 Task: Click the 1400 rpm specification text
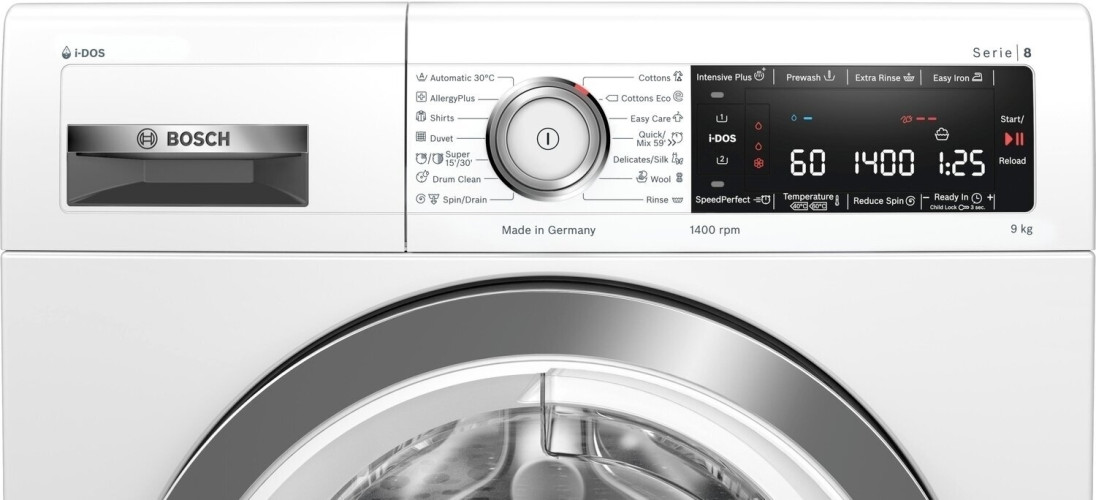(714, 230)
